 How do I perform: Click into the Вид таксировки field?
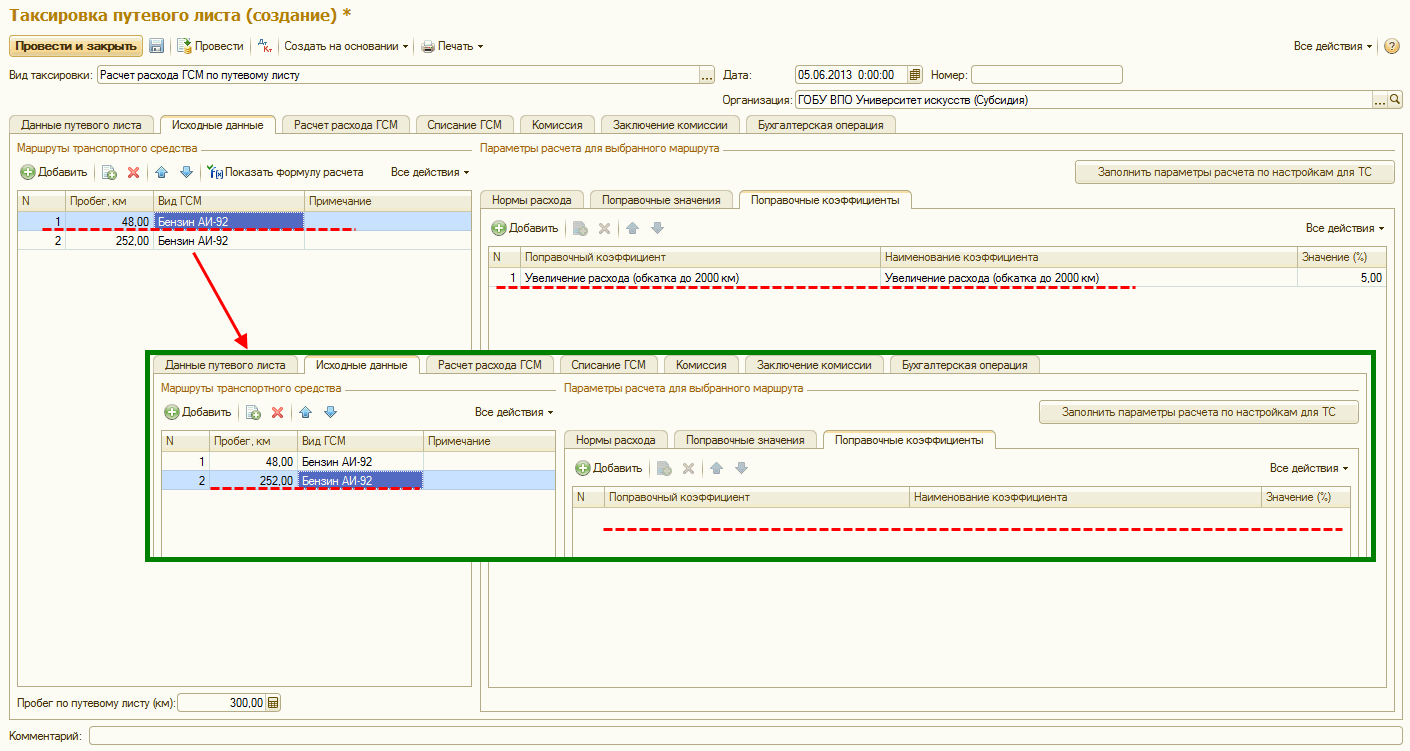coord(398,75)
